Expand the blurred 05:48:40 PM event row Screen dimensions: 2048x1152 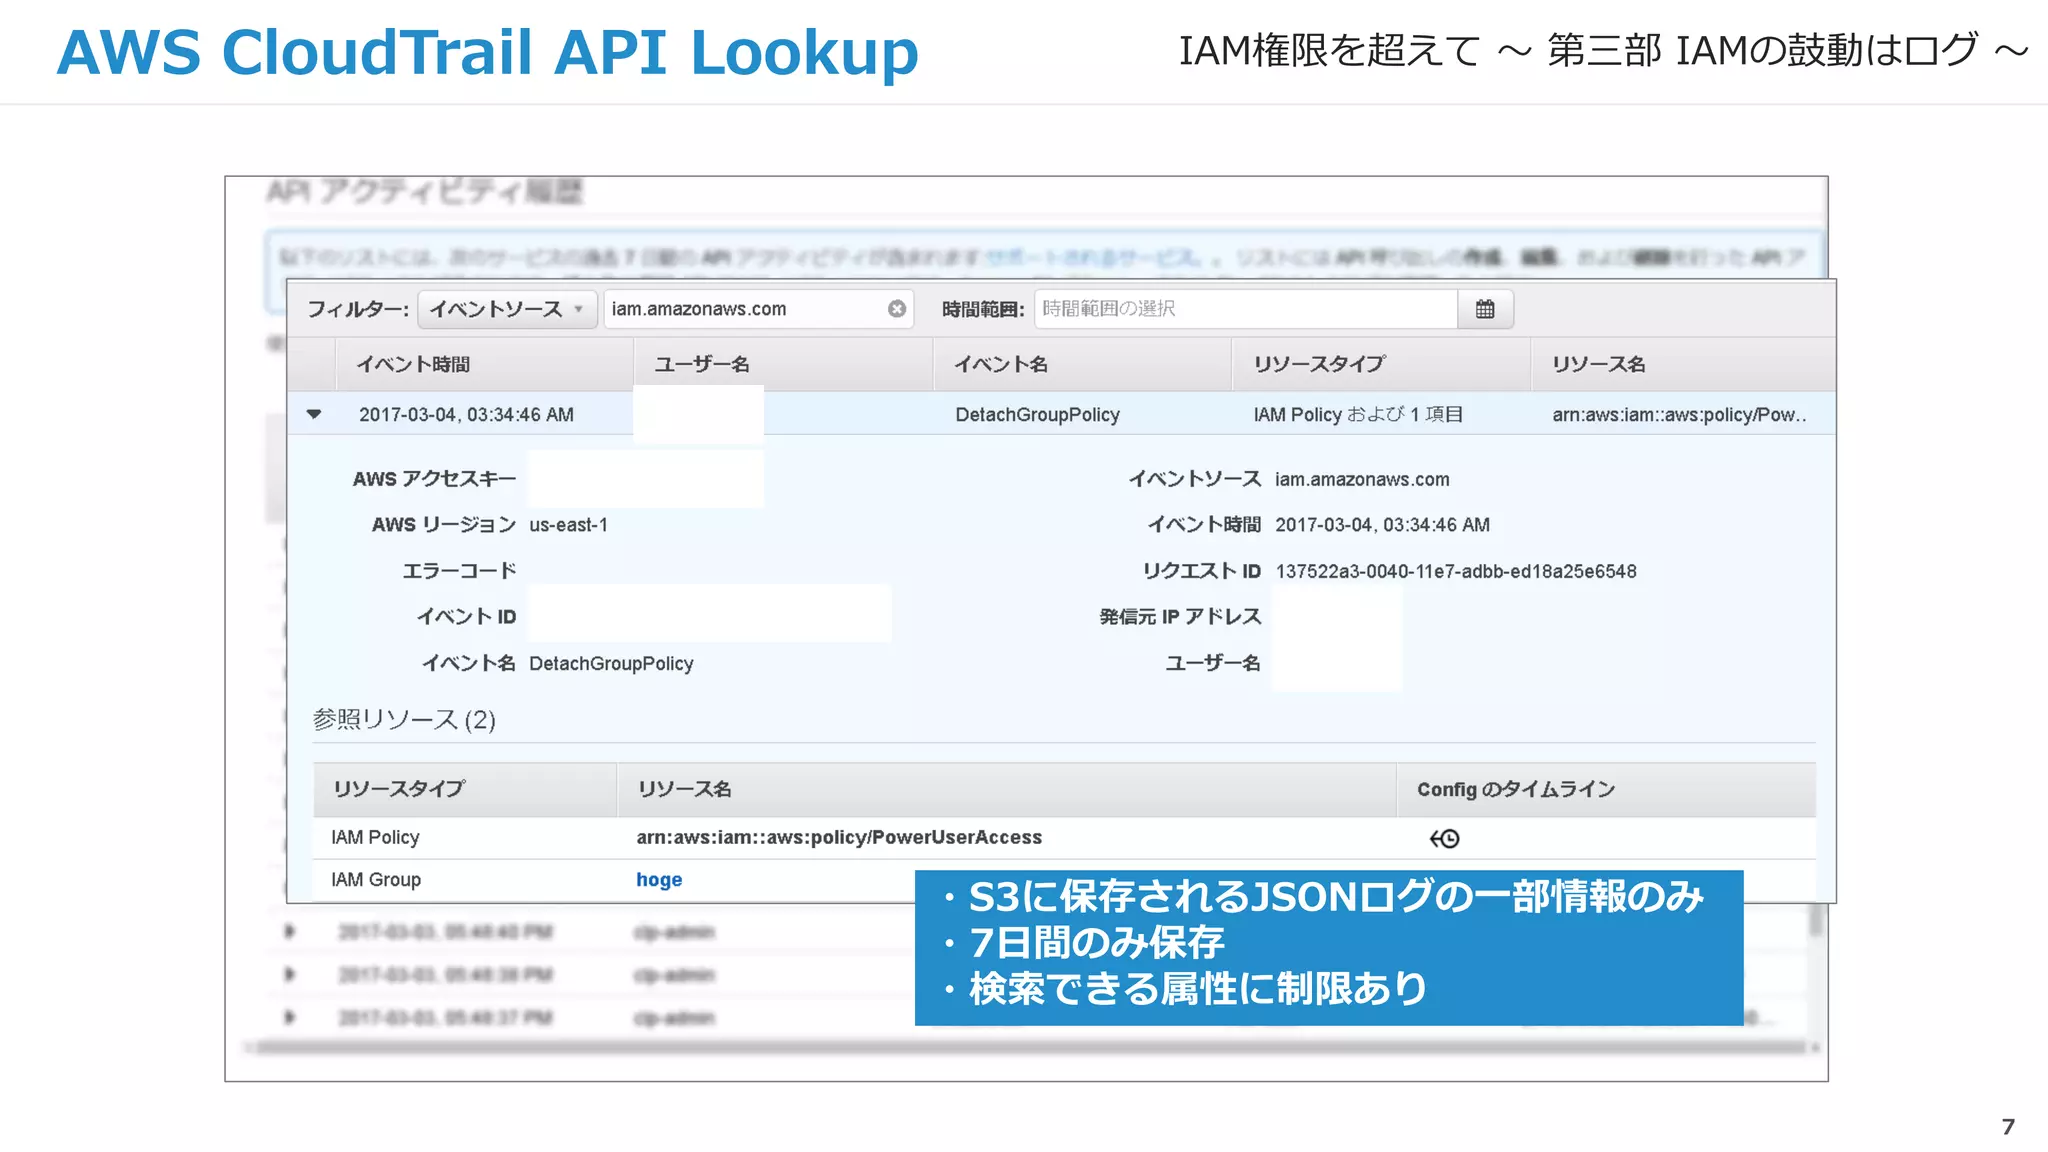click(x=290, y=931)
